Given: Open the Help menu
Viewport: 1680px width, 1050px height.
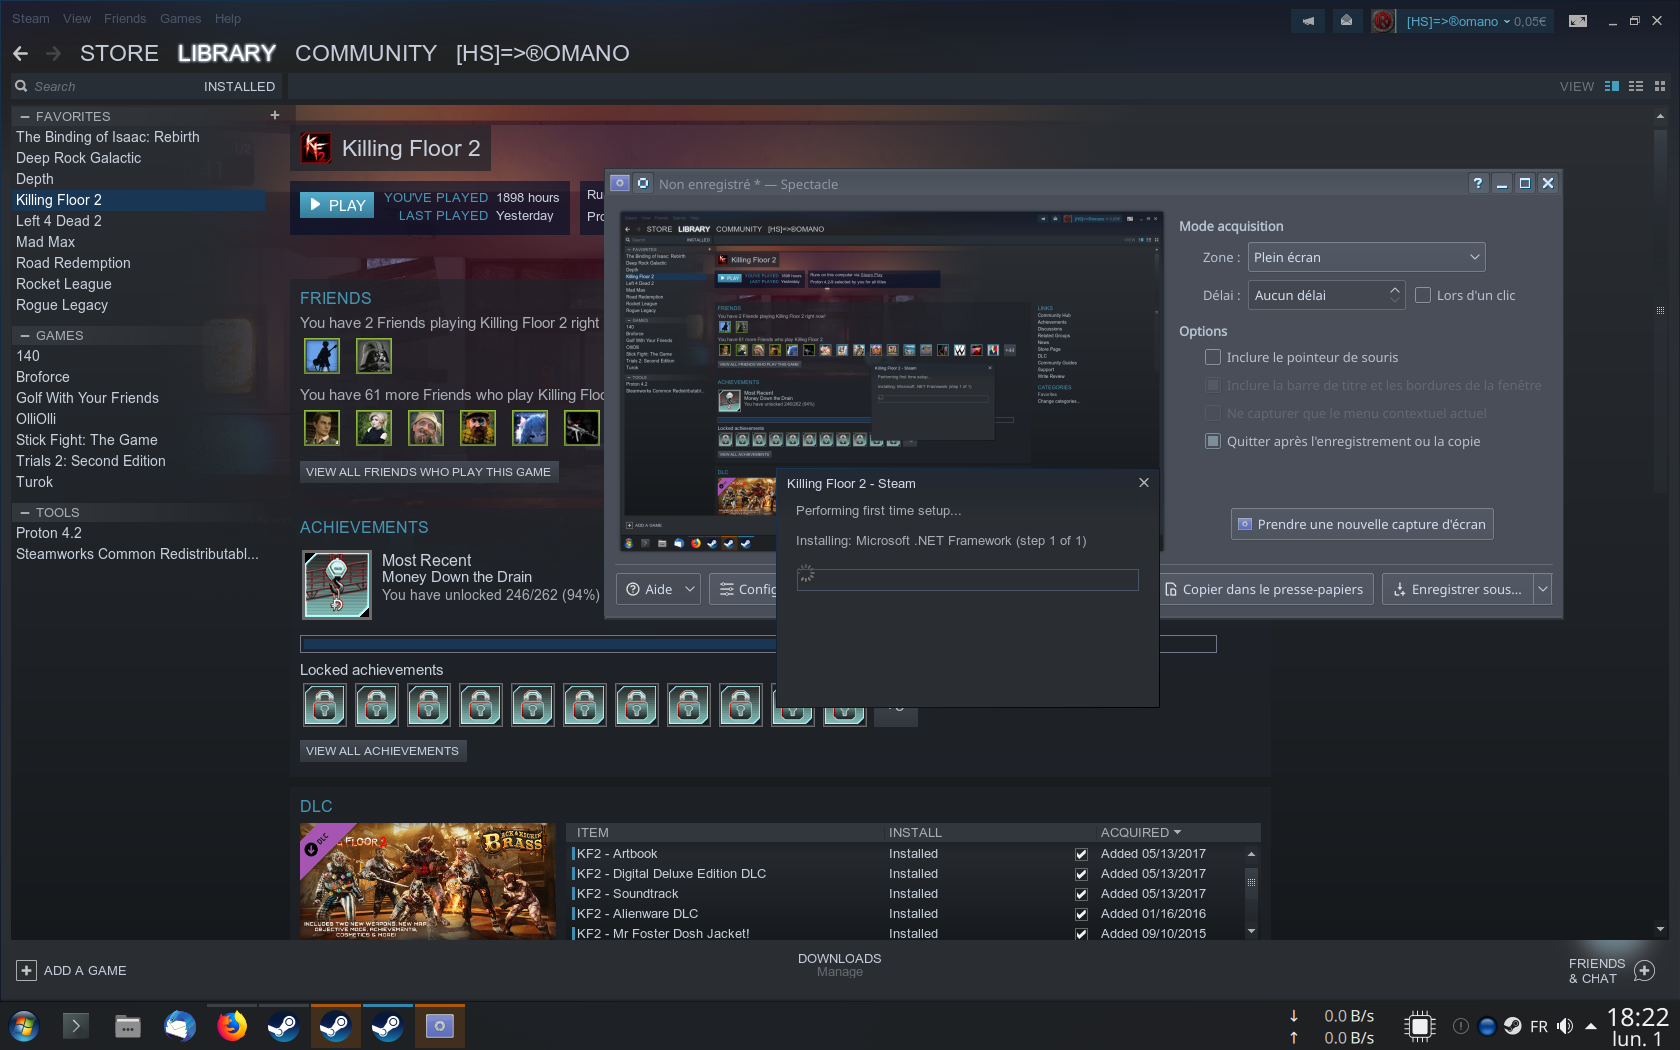Looking at the screenshot, I should point(228,18).
